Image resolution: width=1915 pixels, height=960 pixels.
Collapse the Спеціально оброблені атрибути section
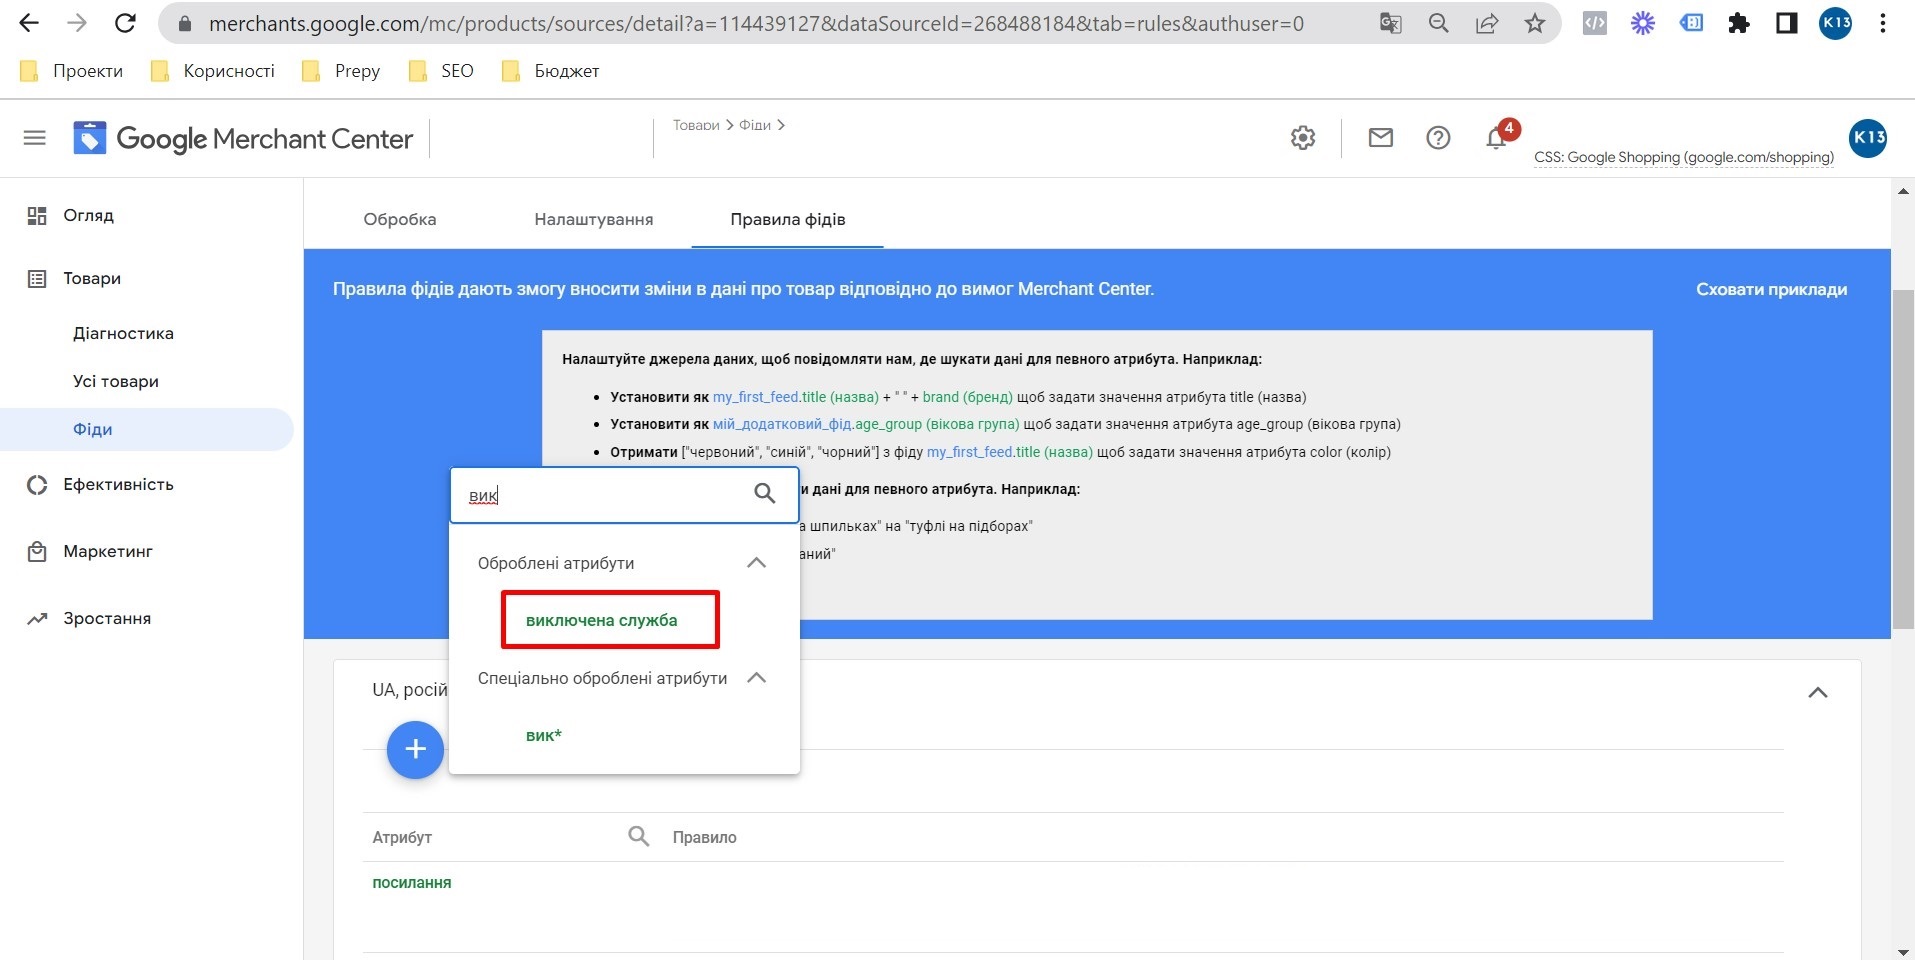click(757, 678)
